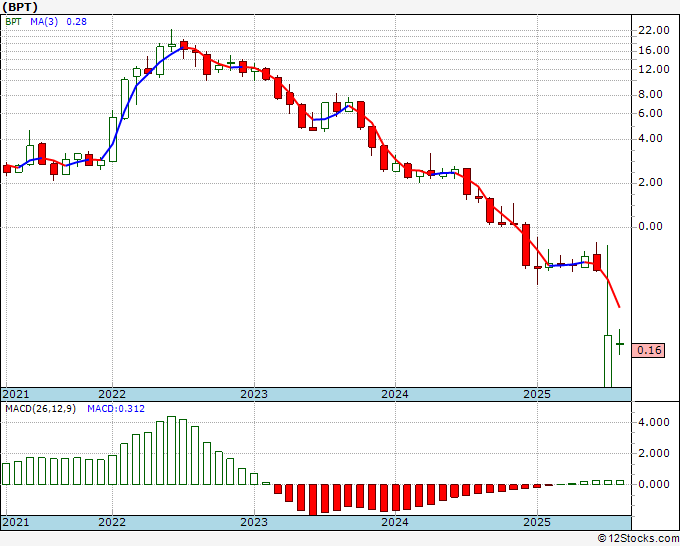Pick 2021 on the MACD panel timeline
680x546 pixels.
coord(16,522)
